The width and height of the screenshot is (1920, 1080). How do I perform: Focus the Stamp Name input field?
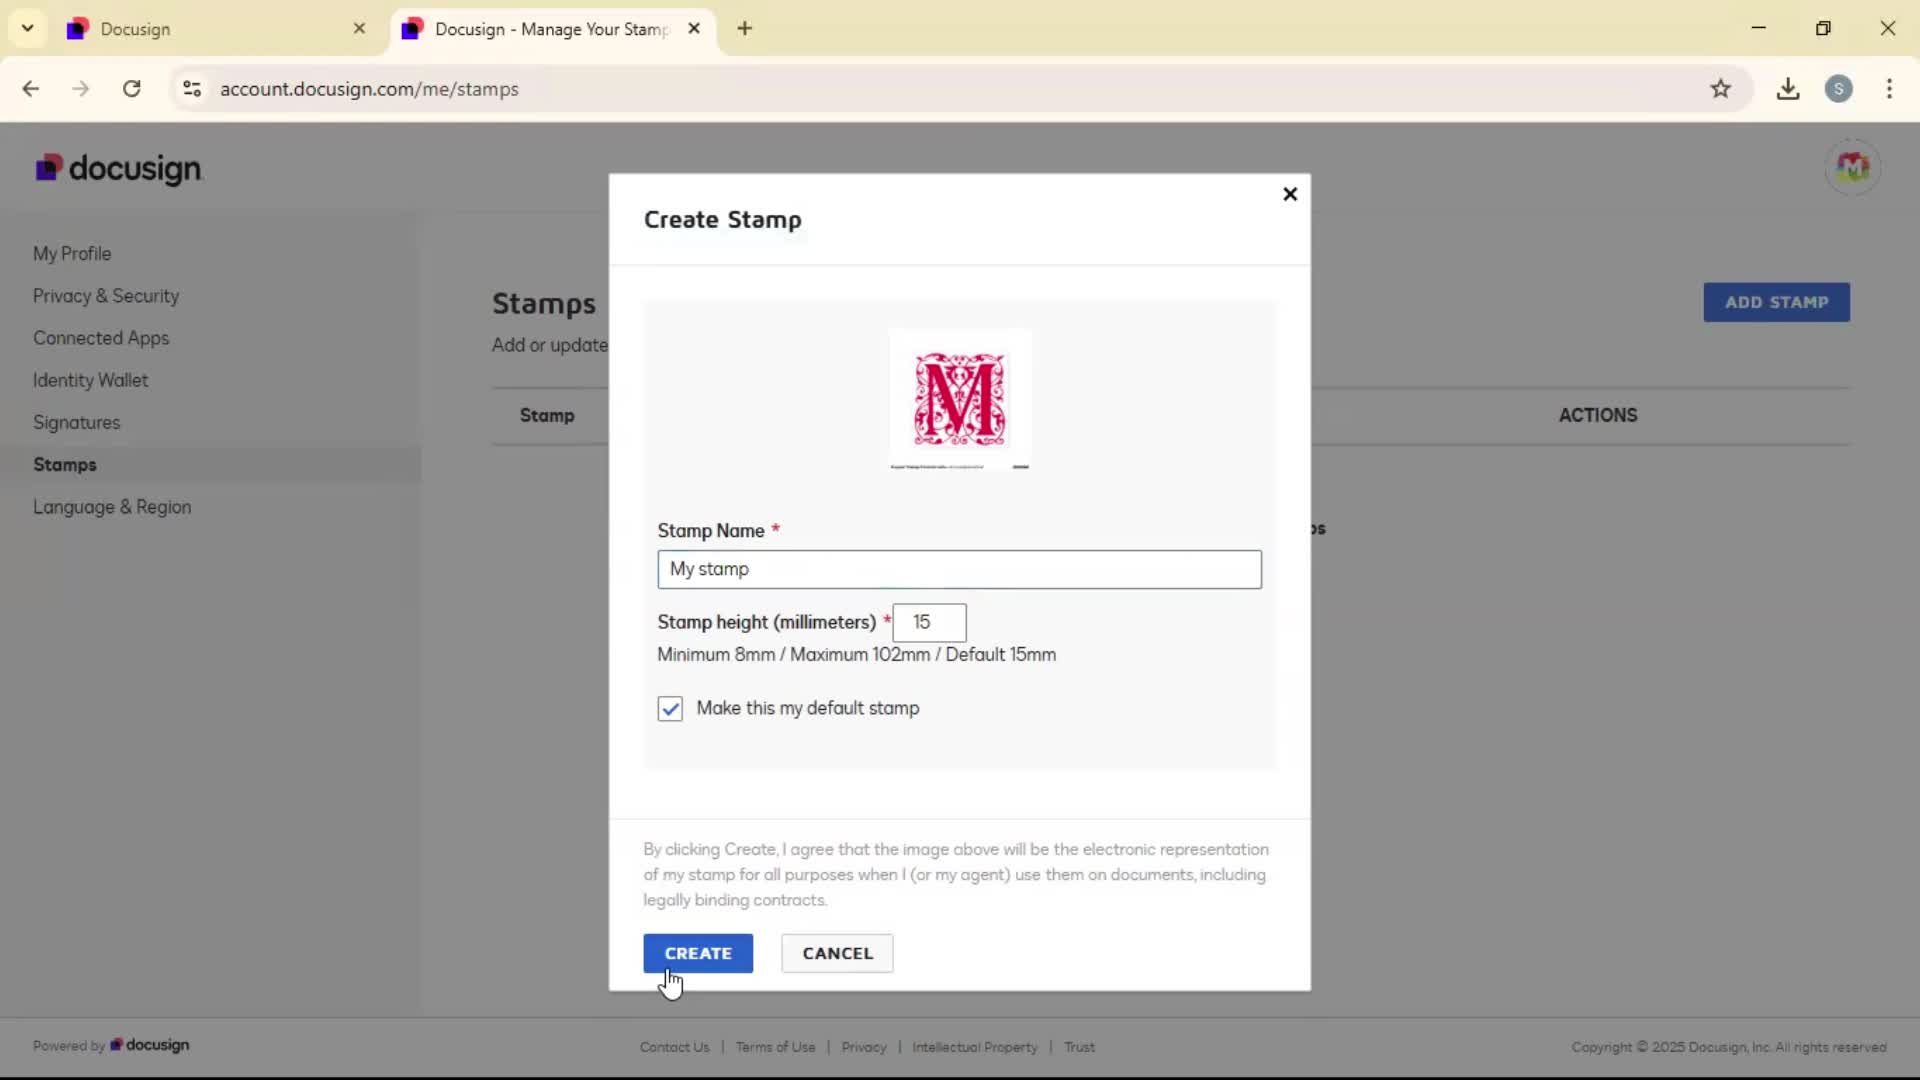pos(959,569)
